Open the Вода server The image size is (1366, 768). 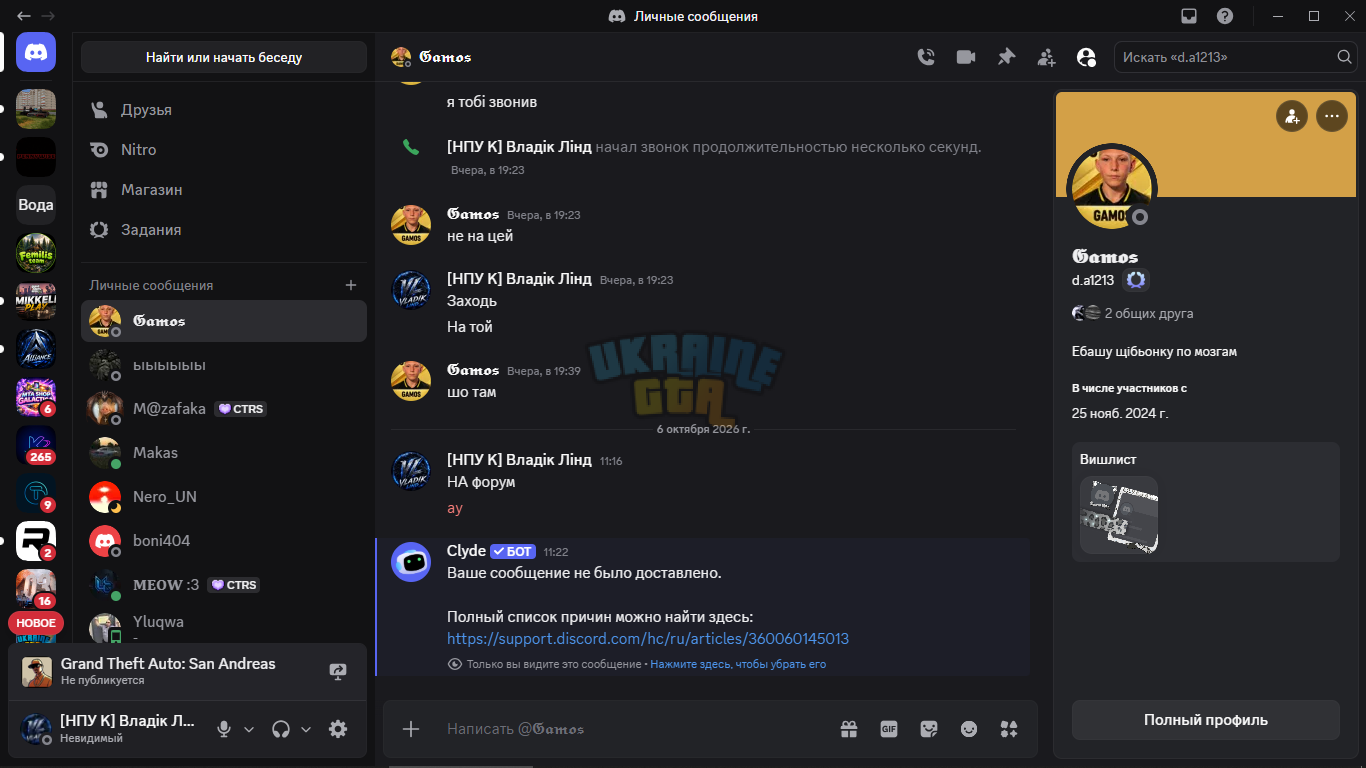[36, 205]
